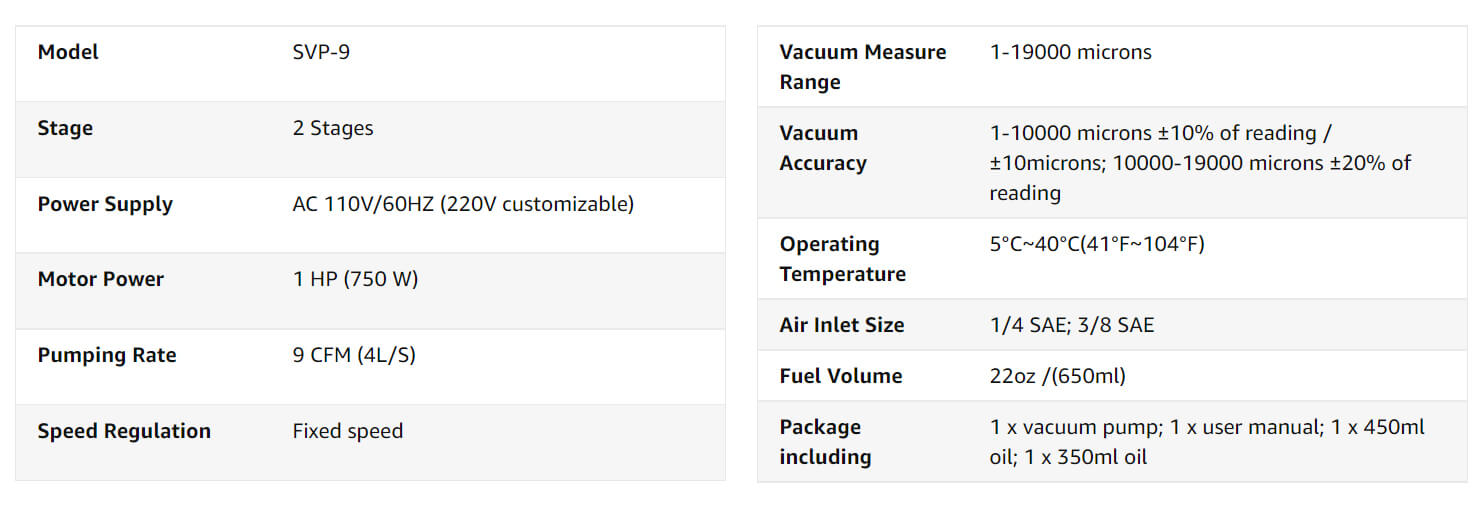Select the 9 CFM (4L/S) value

coord(354,355)
